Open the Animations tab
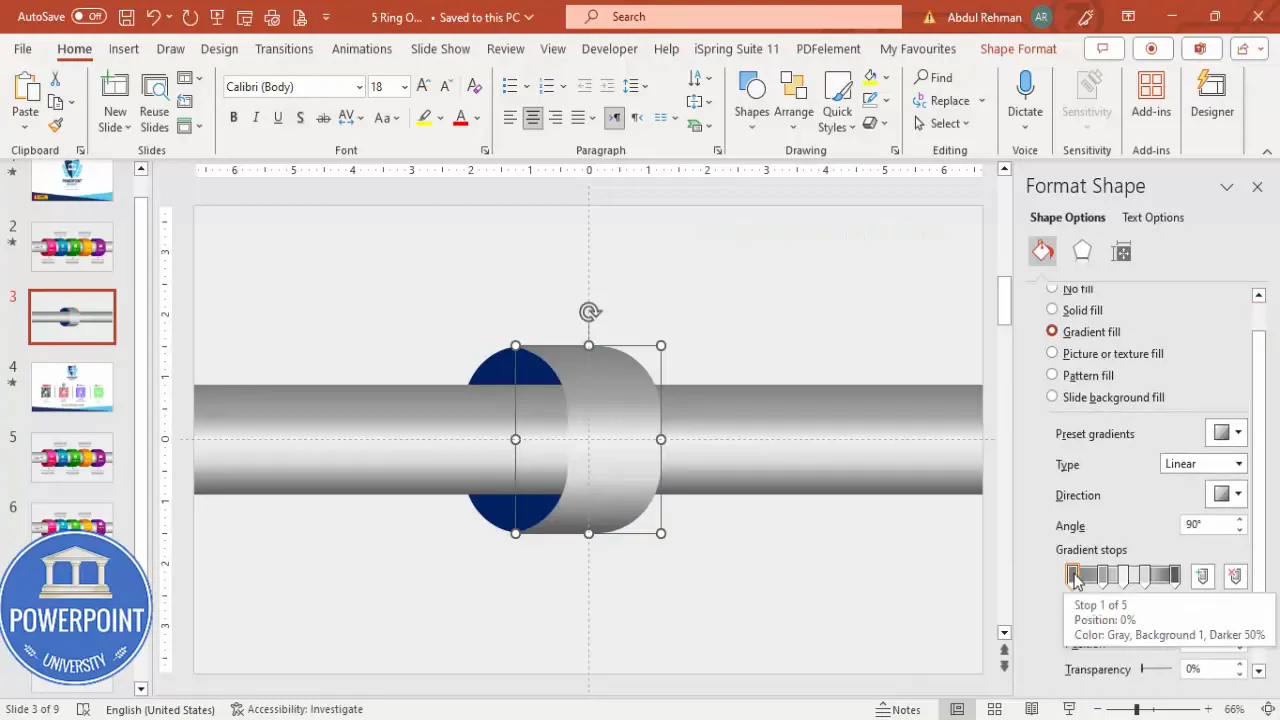This screenshot has width=1280, height=720. pyautogui.click(x=362, y=49)
